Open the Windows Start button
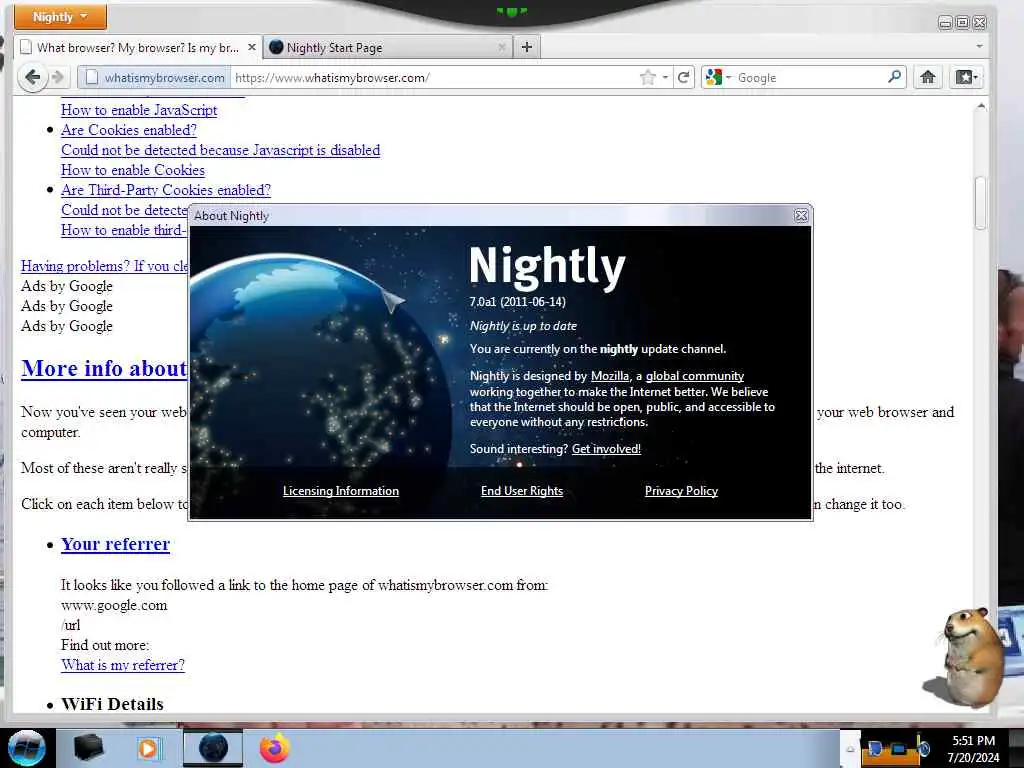This screenshot has width=1024, height=768. point(26,748)
